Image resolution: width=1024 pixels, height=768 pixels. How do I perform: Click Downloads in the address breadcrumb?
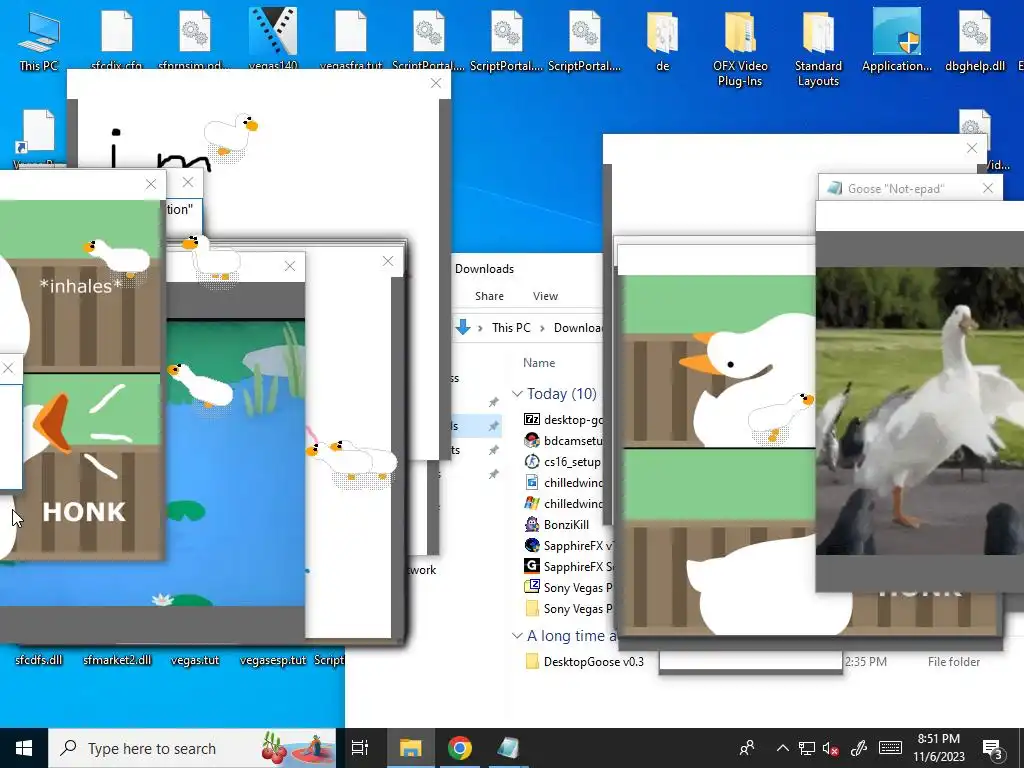[578, 328]
